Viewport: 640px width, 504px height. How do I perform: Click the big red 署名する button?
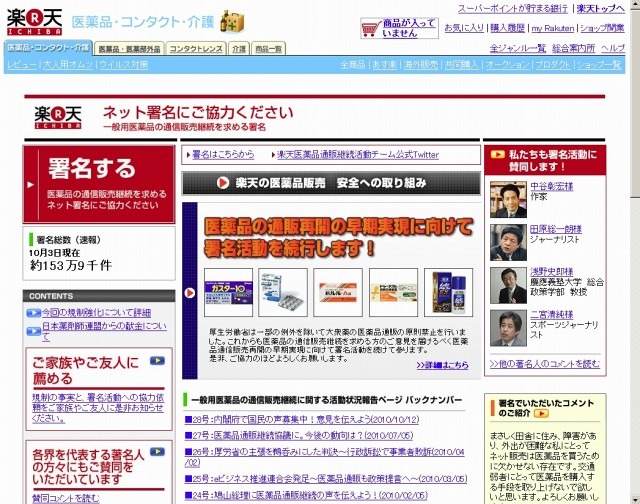pyautogui.click(x=99, y=184)
